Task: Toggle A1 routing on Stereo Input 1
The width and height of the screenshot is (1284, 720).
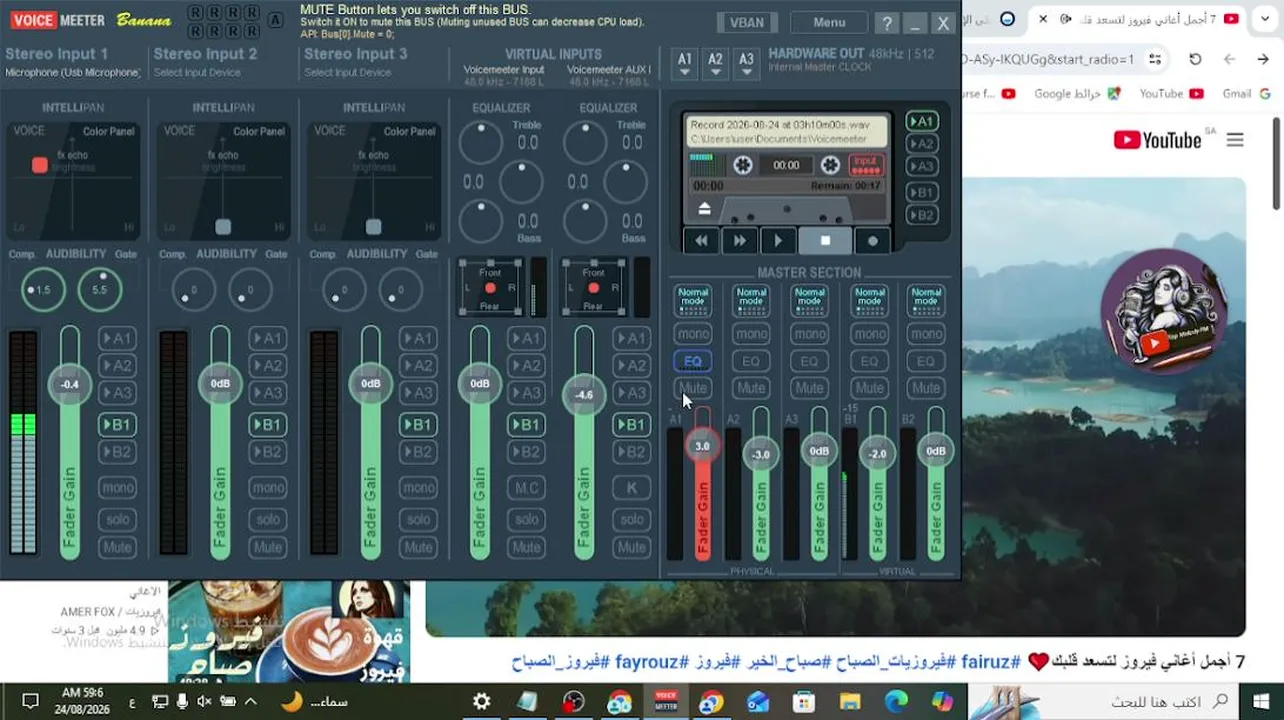Action: (x=117, y=339)
